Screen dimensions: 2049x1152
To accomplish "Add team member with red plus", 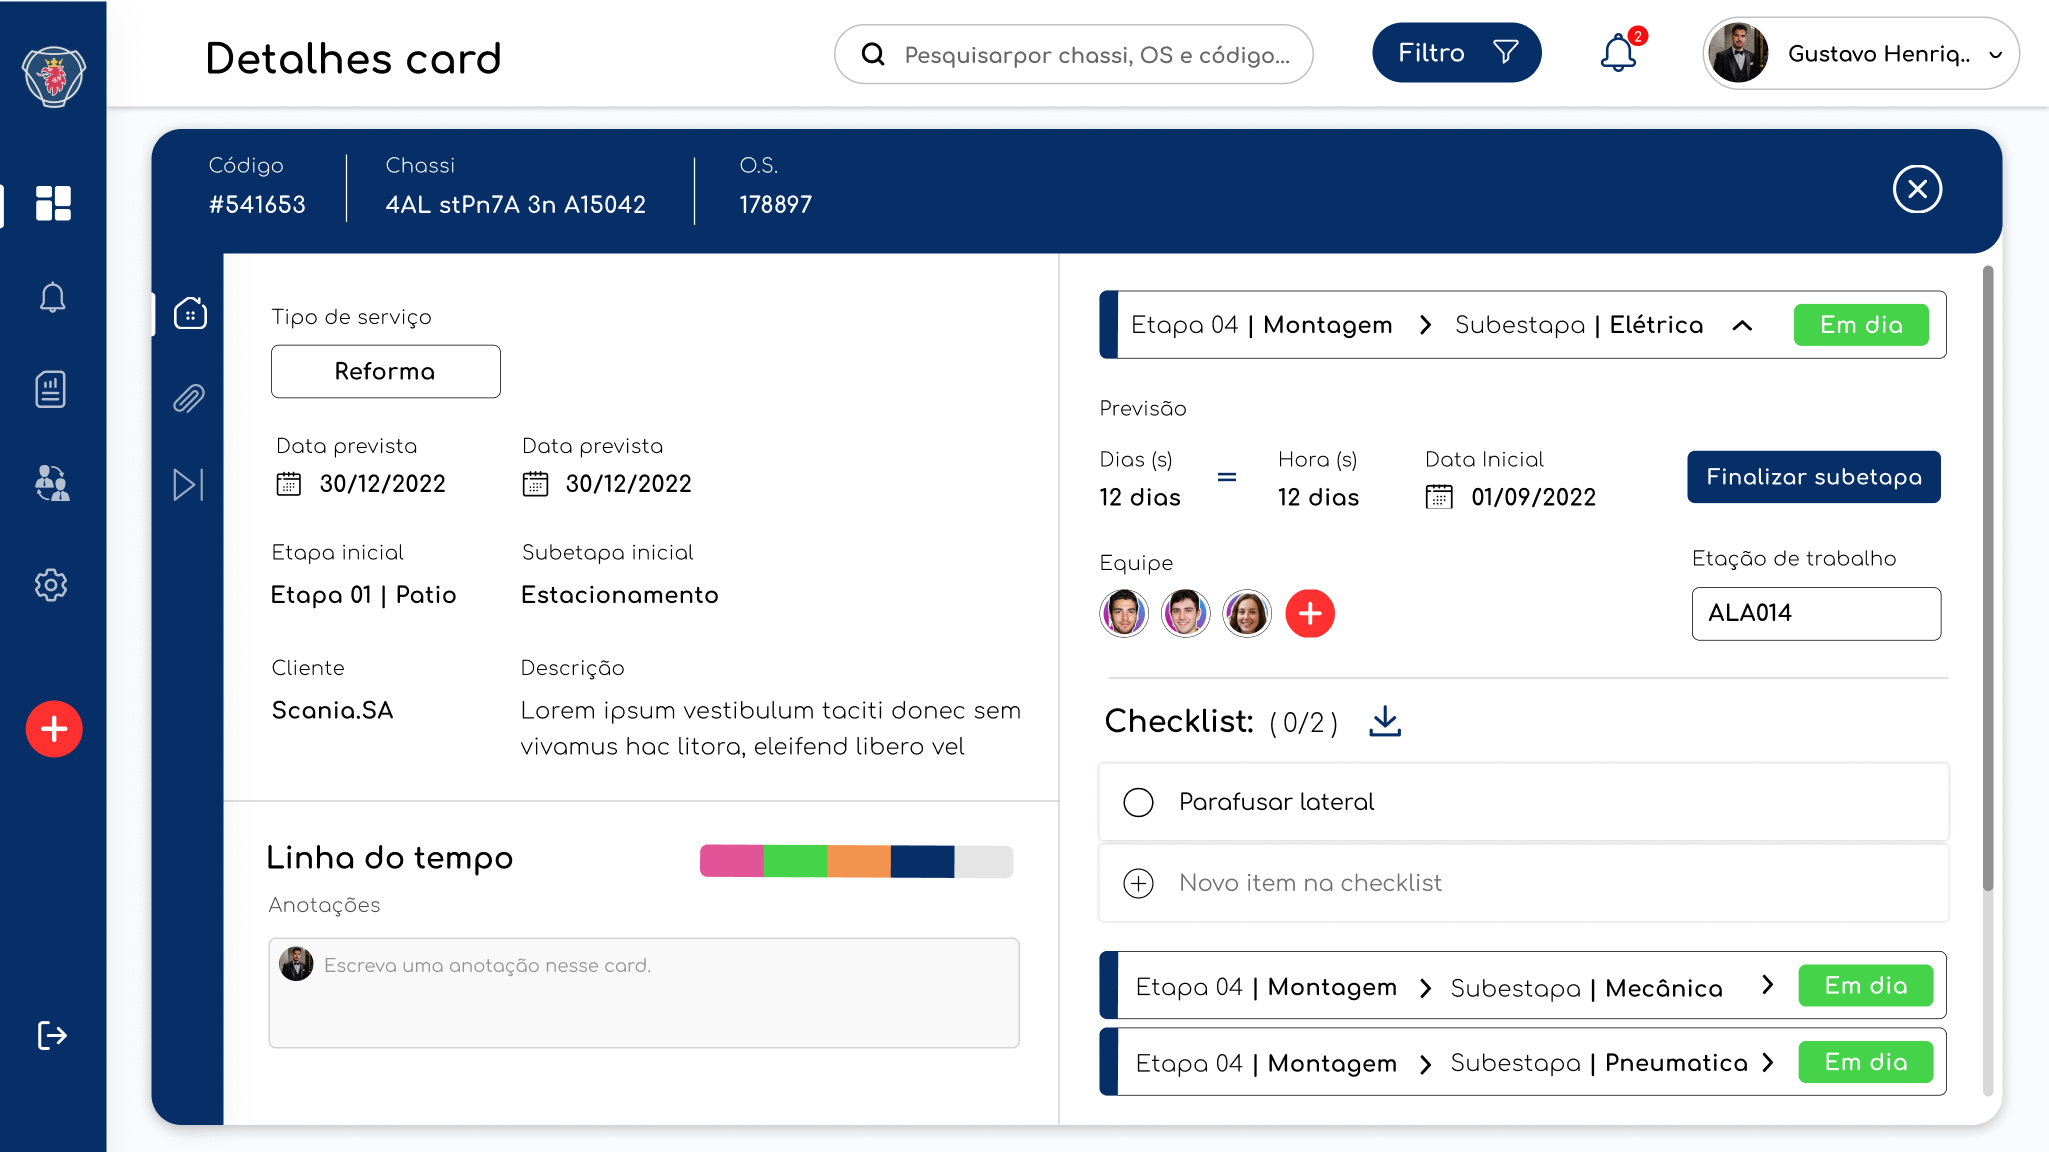I will click(1309, 613).
